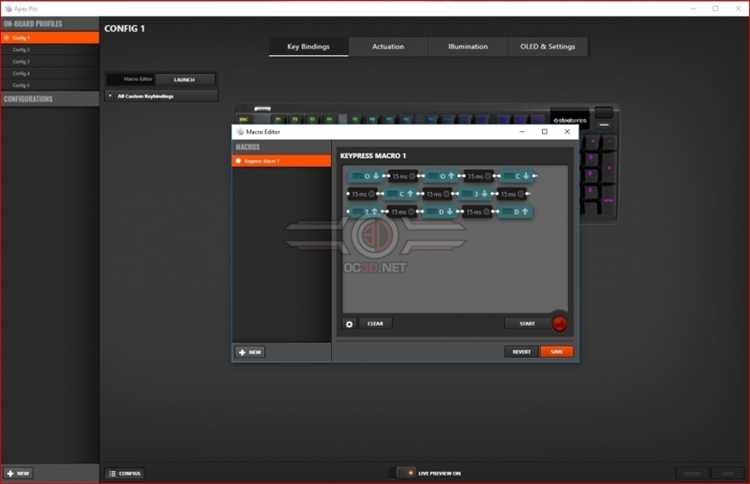Screen dimensions: 750x484
Task: Click LAUNCH button next to Macro Editor label
Action: (x=185, y=79)
